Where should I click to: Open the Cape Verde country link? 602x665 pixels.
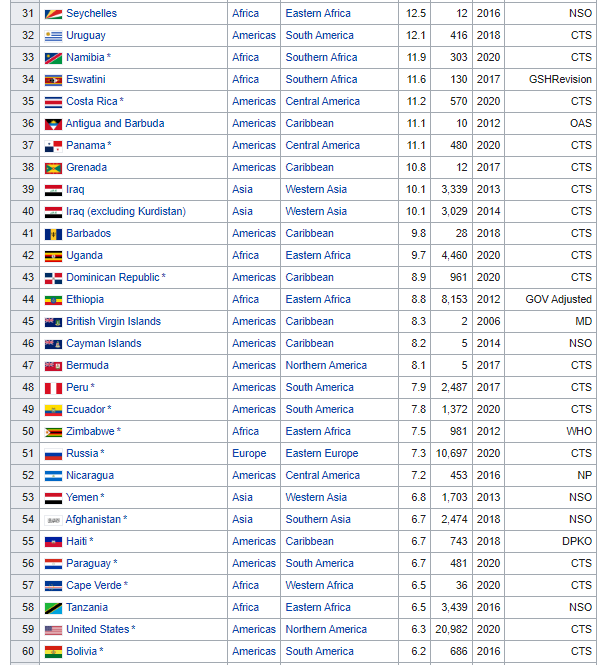point(94,585)
